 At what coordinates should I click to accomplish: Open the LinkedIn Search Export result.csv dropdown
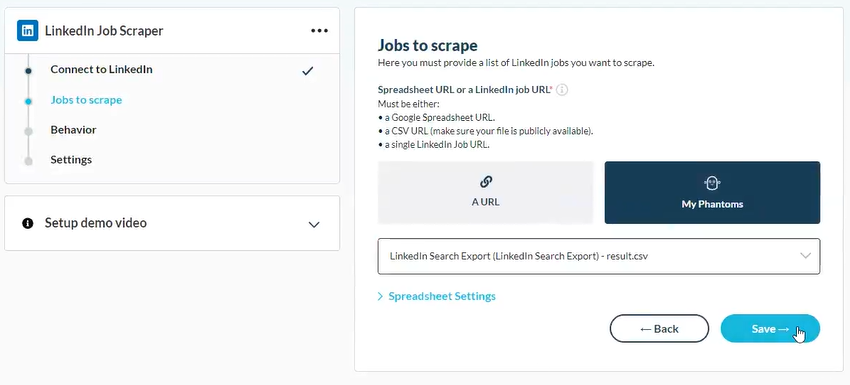click(x=599, y=256)
